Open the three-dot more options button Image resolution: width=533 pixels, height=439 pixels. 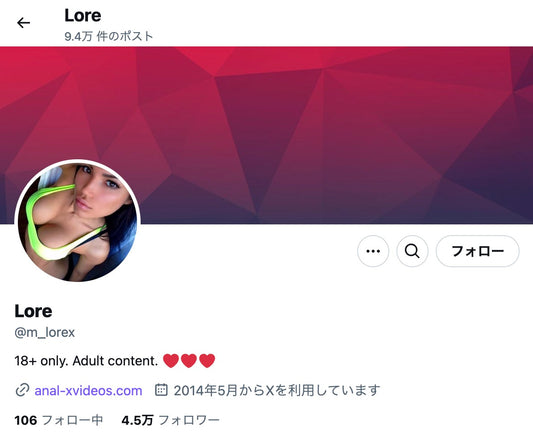click(x=373, y=251)
